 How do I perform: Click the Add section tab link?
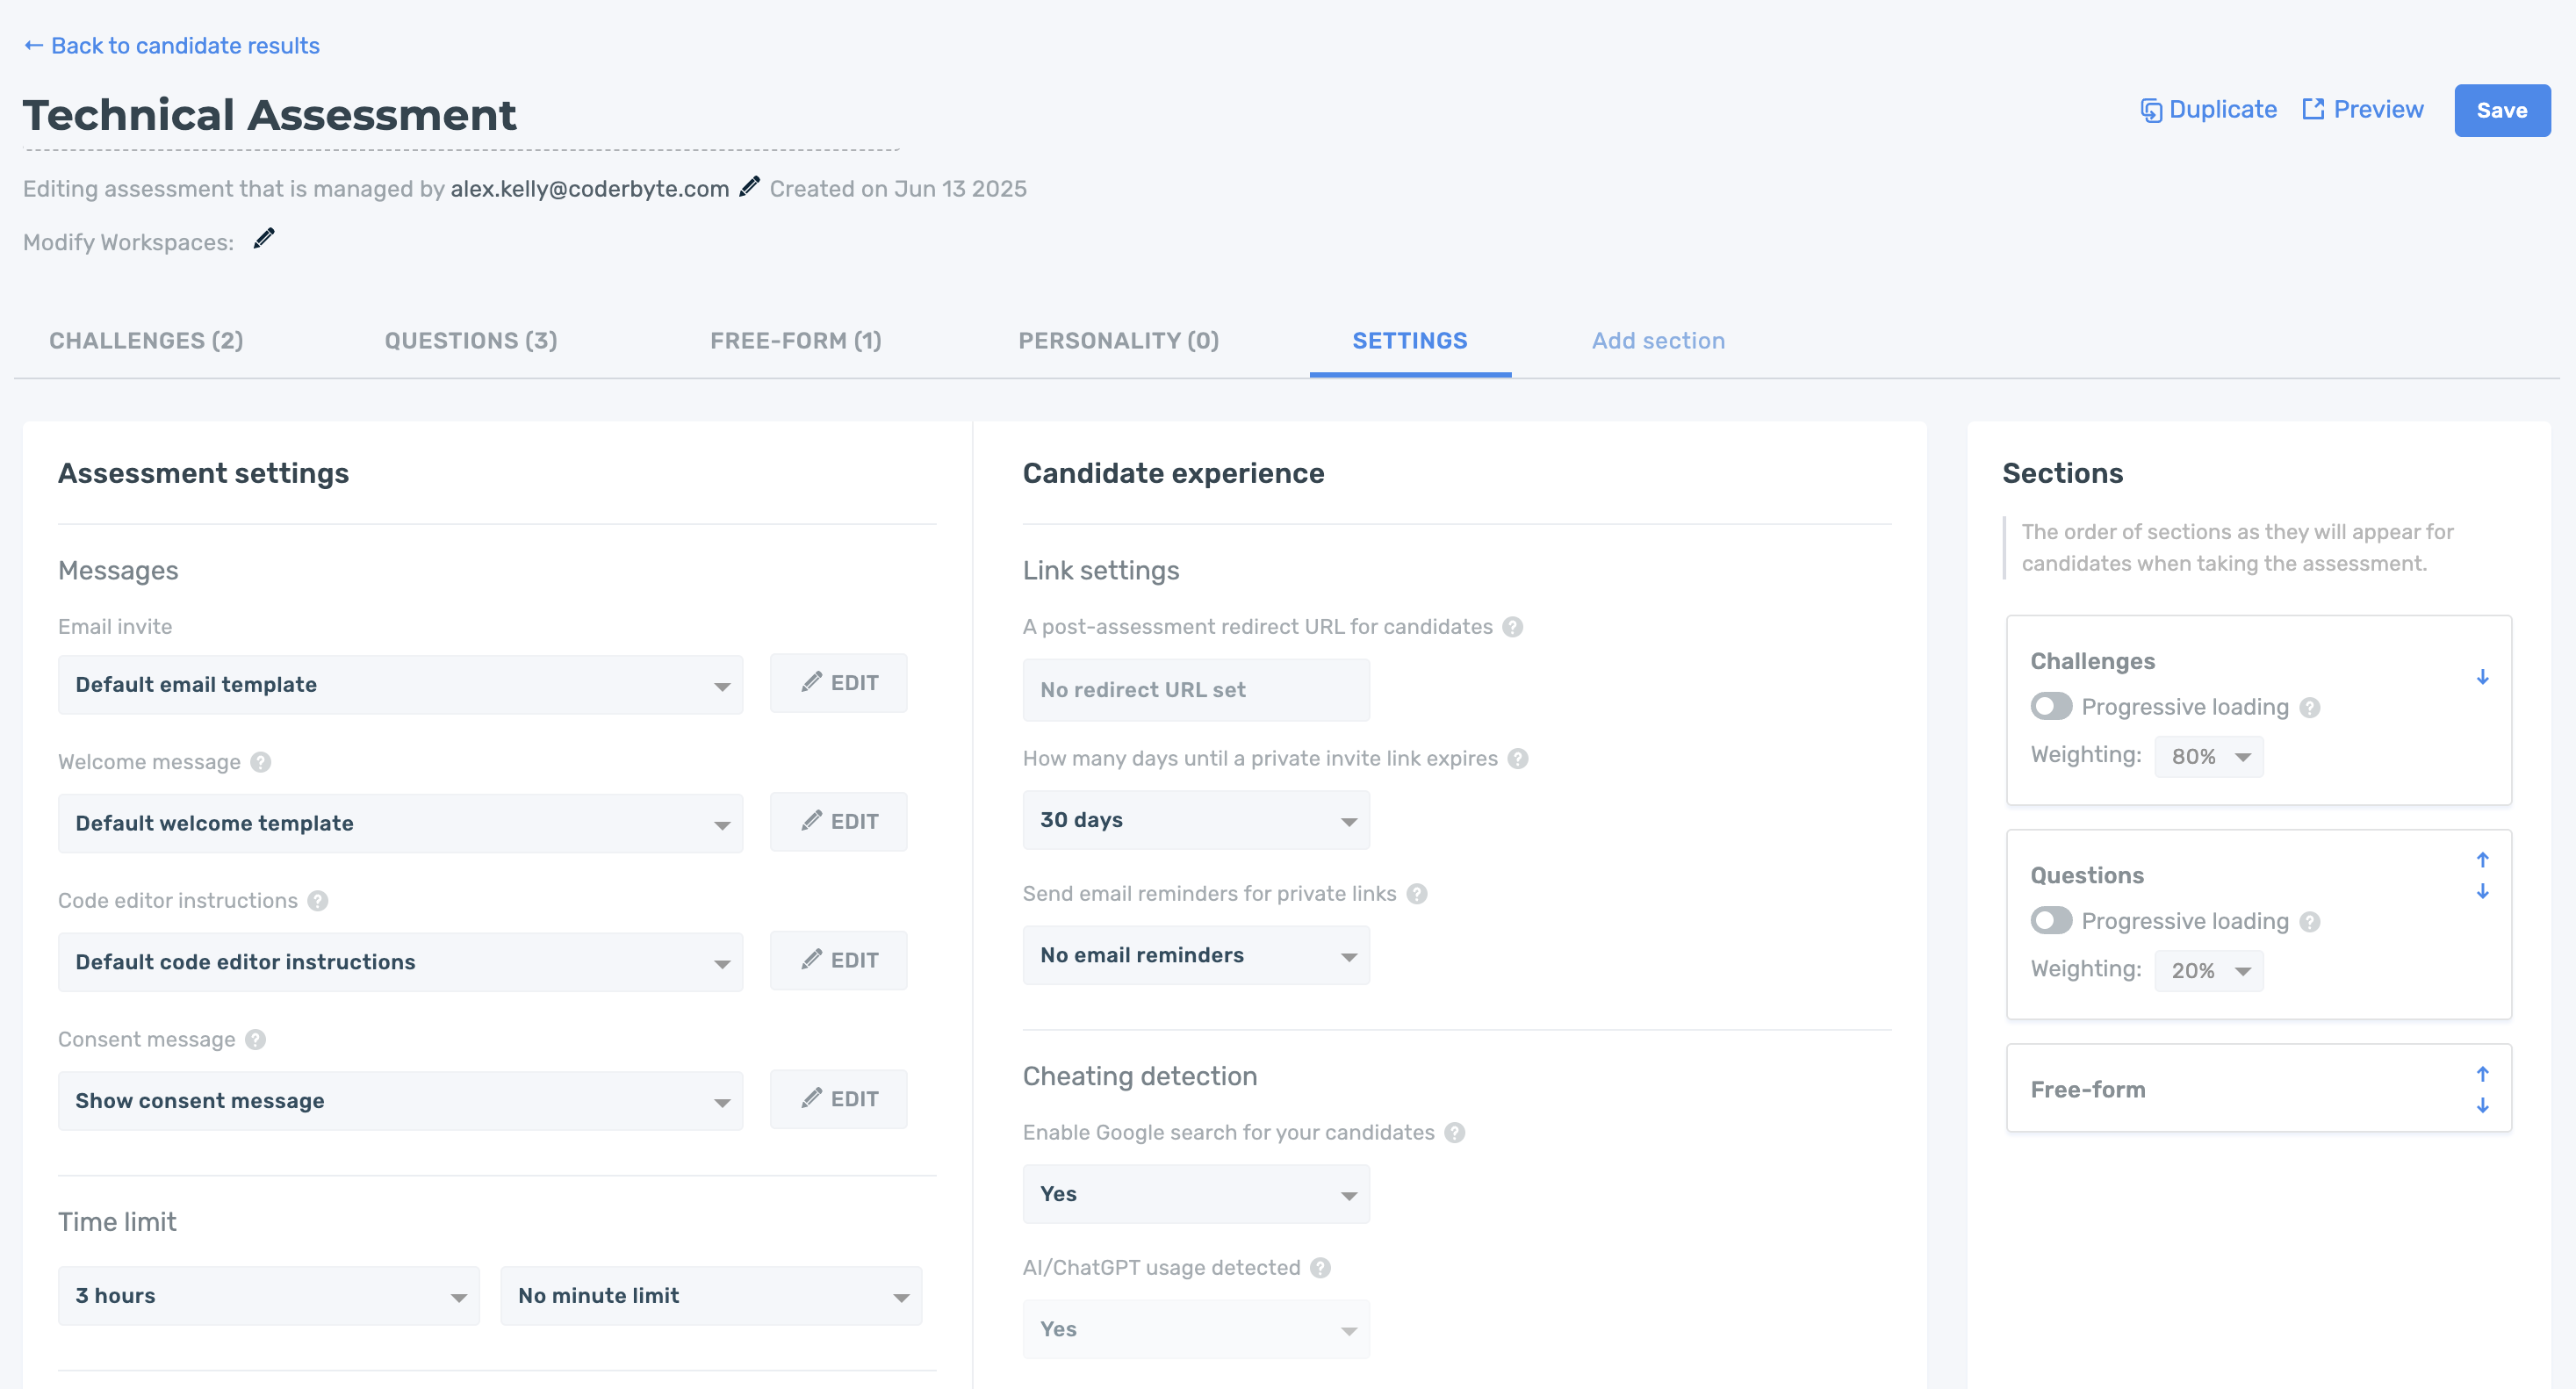pos(1658,341)
